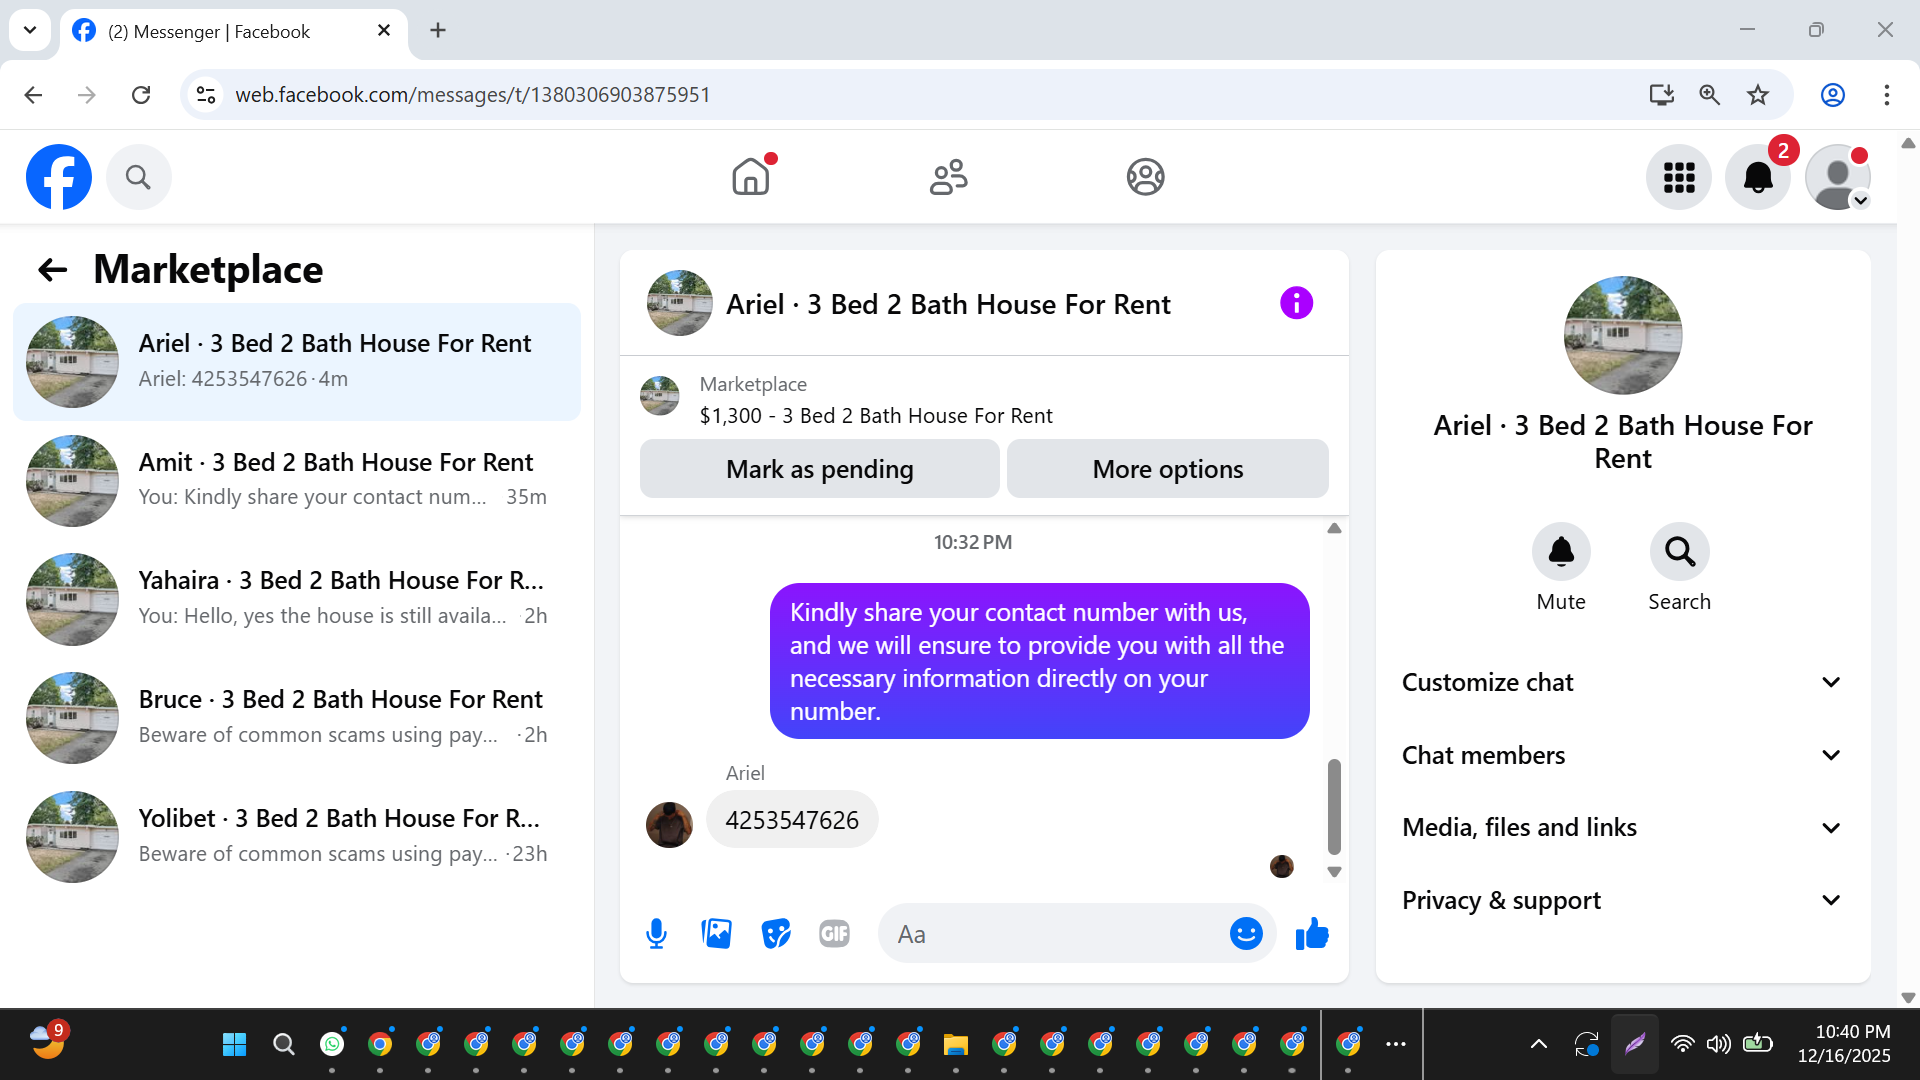Open the Chrome tab search dropdown

coord(30,30)
